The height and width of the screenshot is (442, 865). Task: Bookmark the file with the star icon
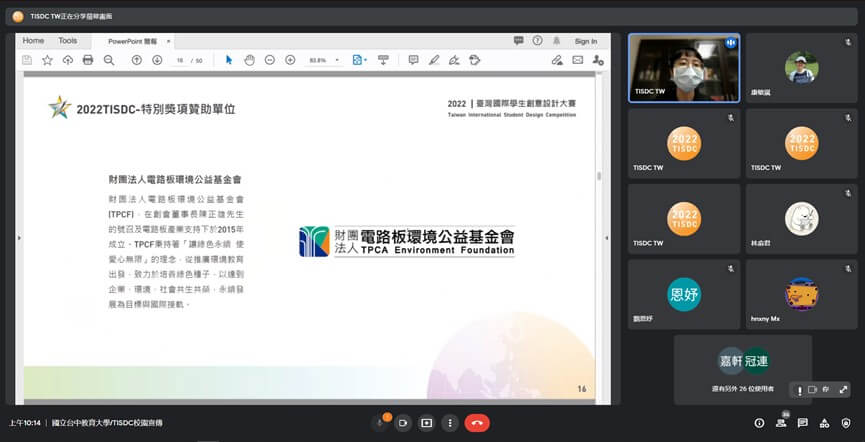(47, 60)
